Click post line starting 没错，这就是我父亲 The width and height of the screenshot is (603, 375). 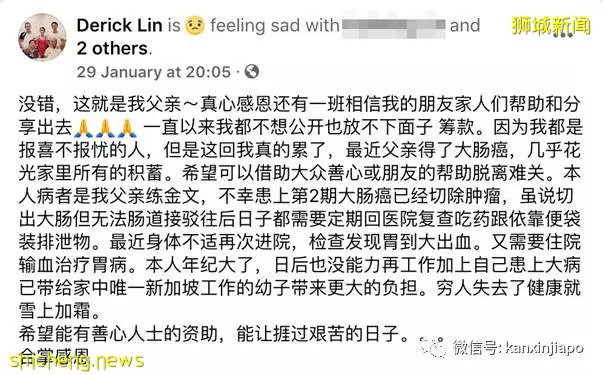coord(300,104)
